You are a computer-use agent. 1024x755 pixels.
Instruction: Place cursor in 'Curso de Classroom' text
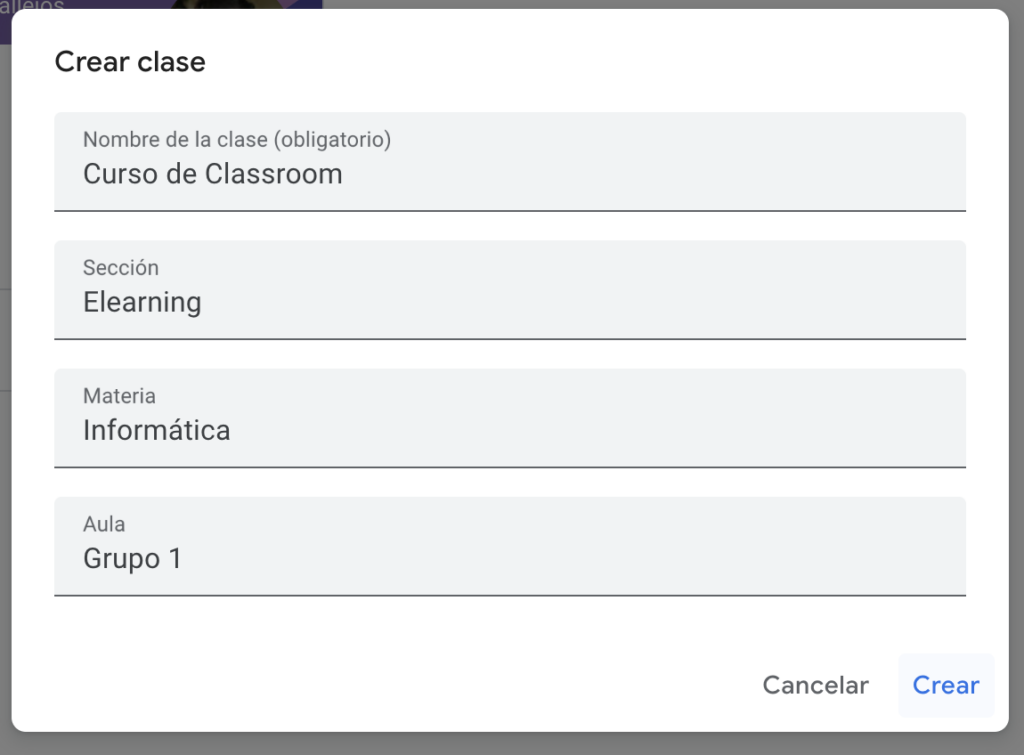[x=212, y=174]
